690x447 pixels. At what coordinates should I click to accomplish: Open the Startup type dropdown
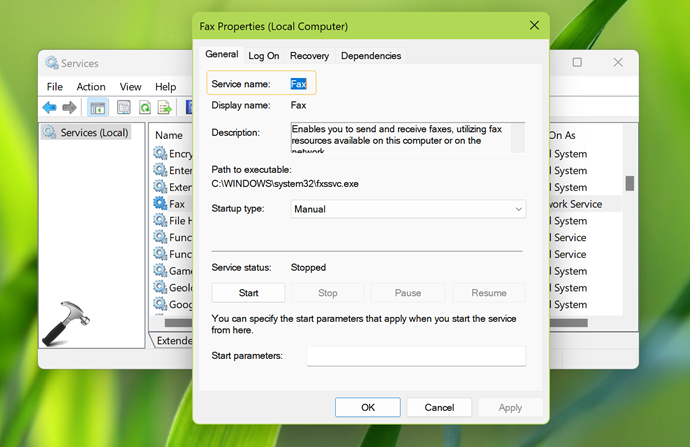tap(408, 209)
